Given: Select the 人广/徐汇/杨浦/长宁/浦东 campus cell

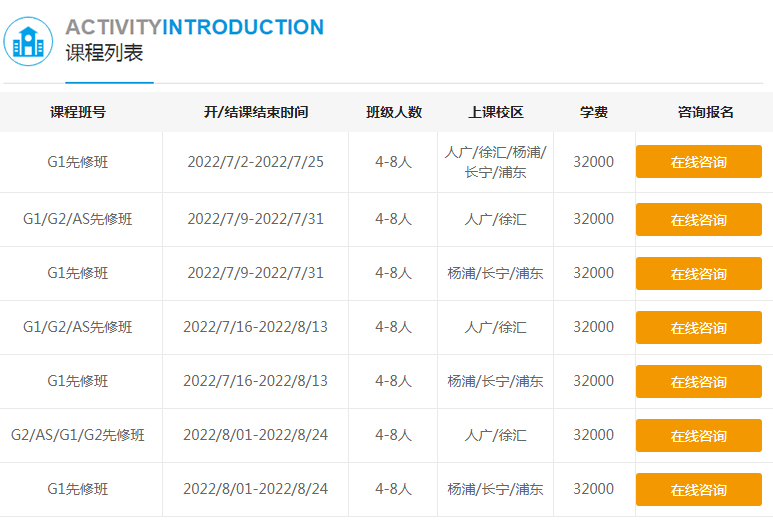Looking at the screenshot, I should click(496, 162).
